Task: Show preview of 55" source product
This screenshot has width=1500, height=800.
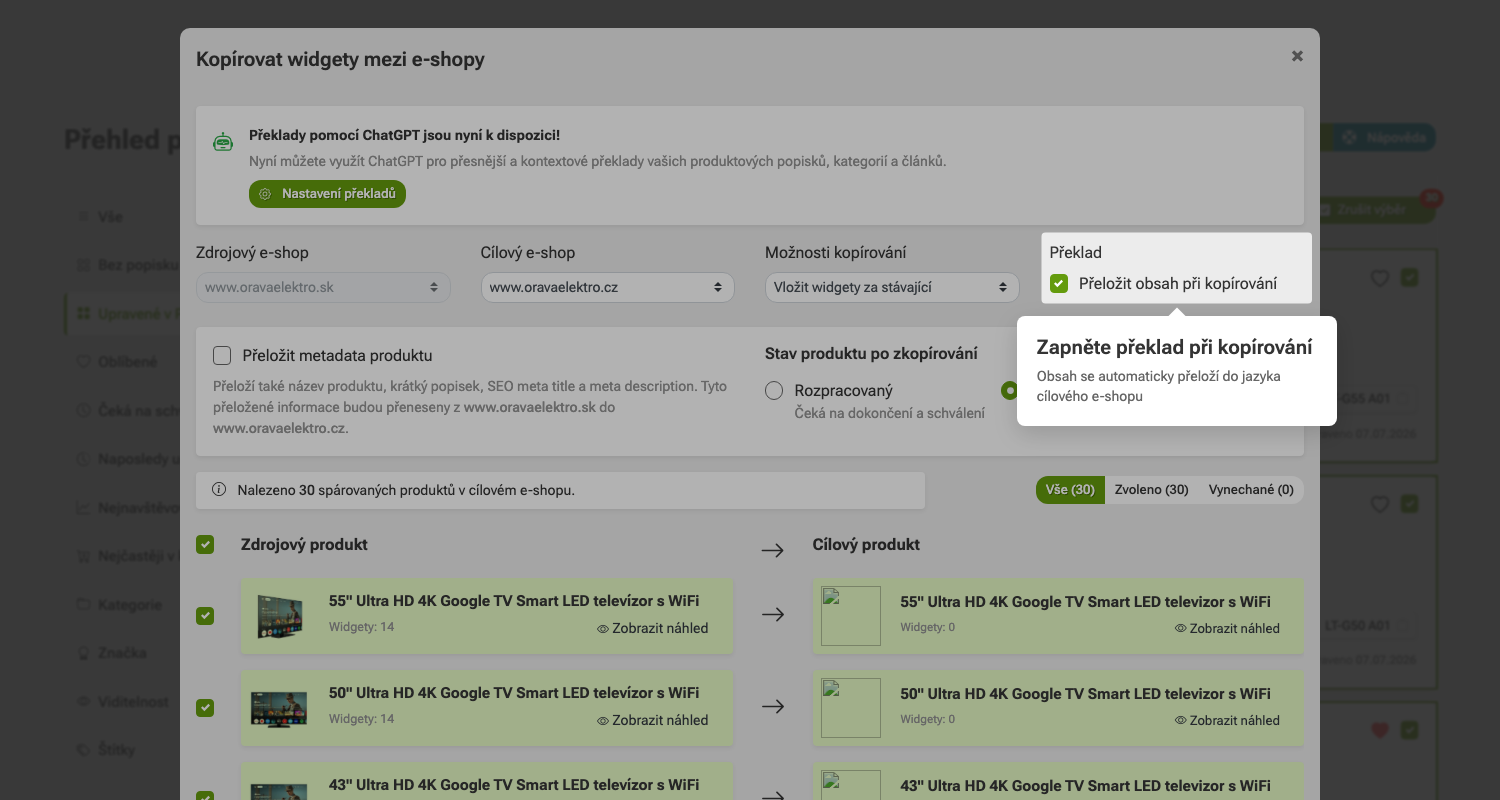Action: 652,629
